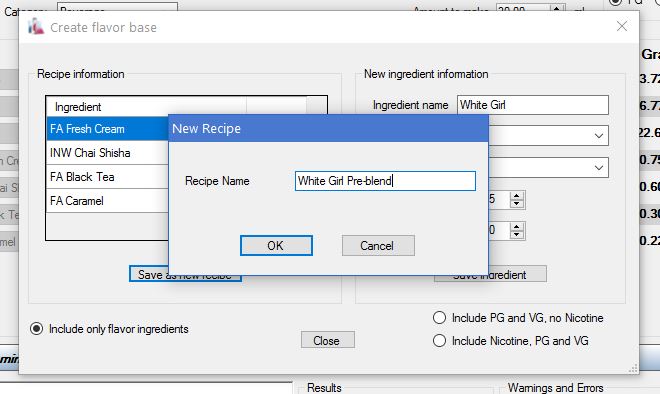This screenshot has height=394, width=660.
Task: Decrease the lower spinner value ending in 0
Action: (x=516, y=234)
